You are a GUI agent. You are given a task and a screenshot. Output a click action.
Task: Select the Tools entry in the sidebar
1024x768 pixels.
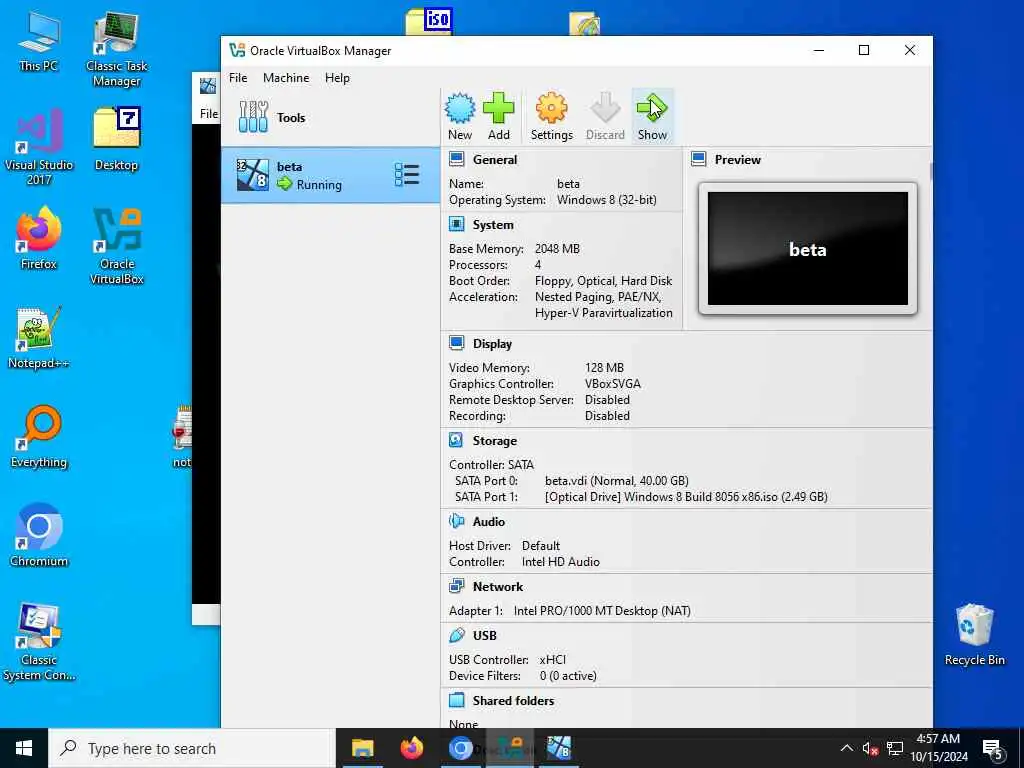pos(330,118)
